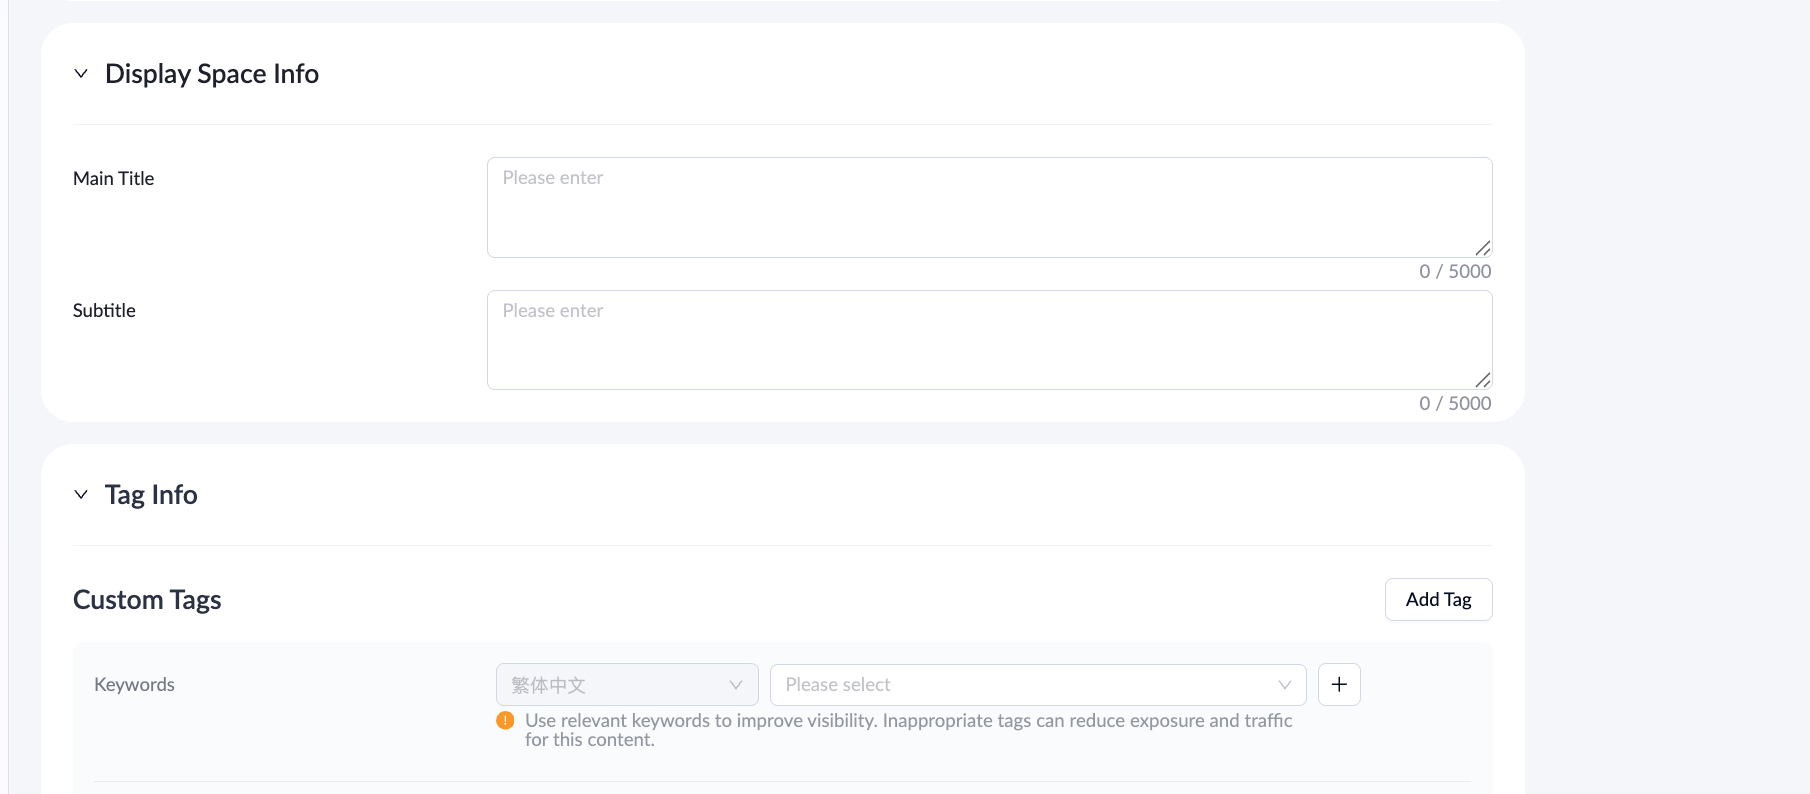Viewport: 1810px width, 794px height.
Task: Click the 'Keywords' label
Action: 134,685
